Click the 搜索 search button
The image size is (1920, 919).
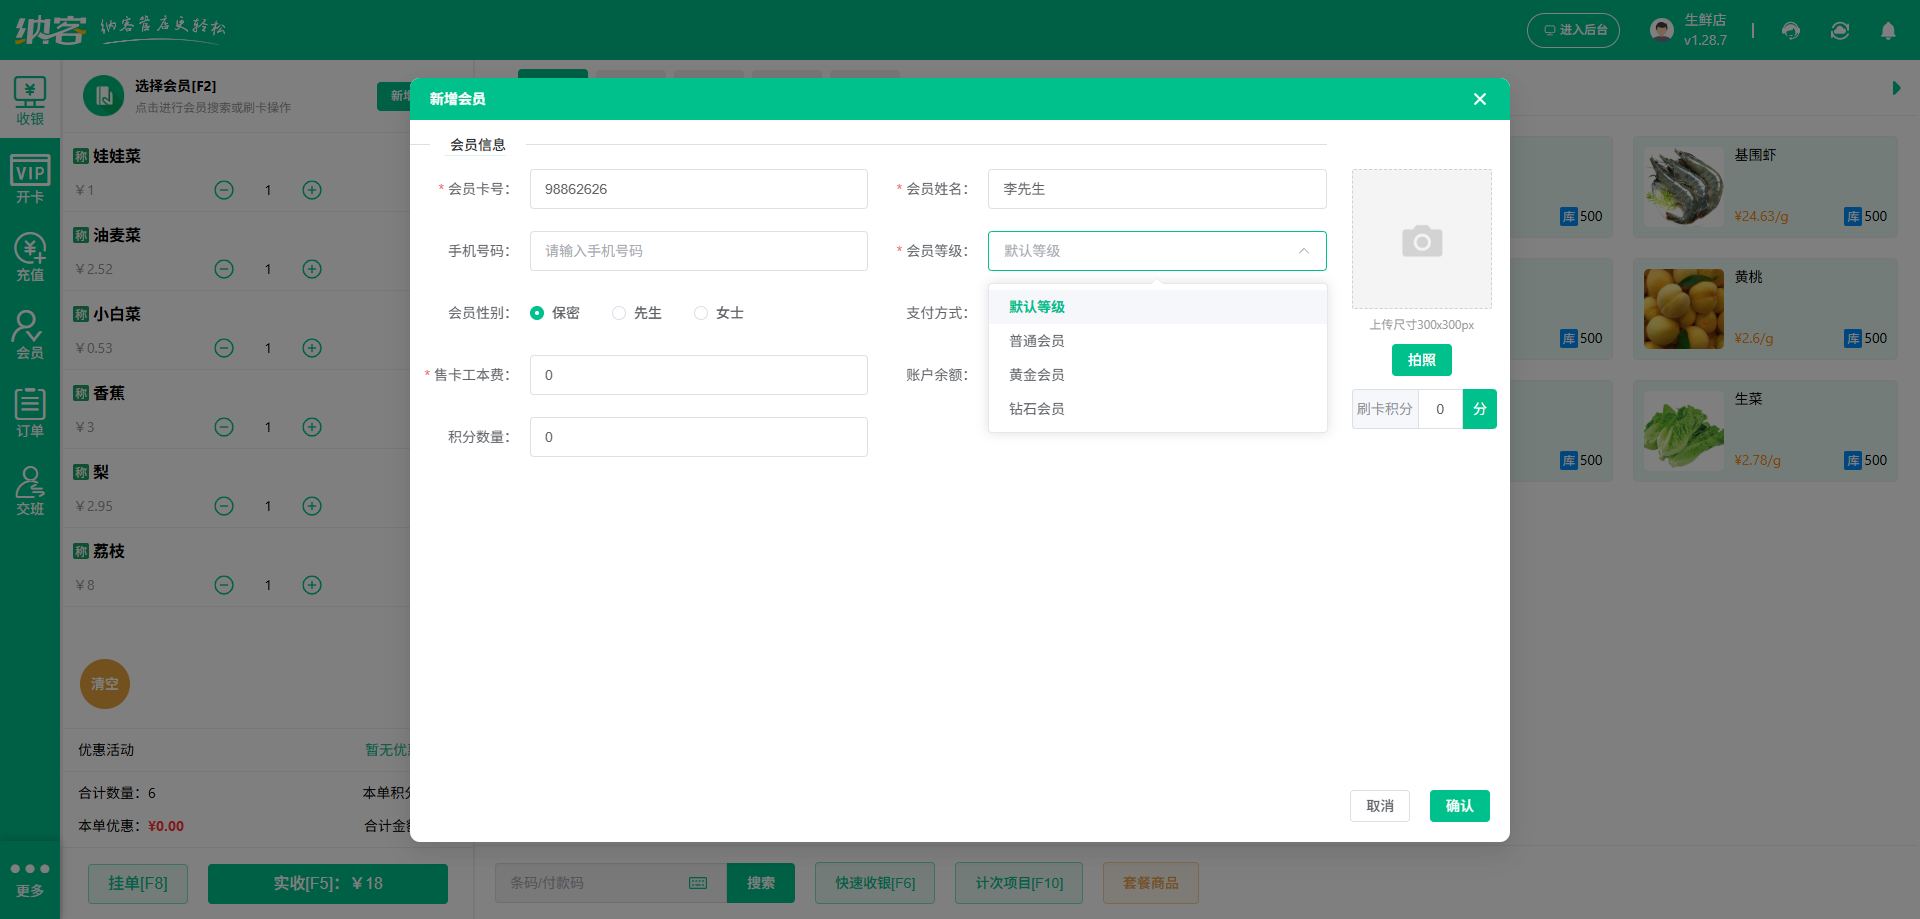[x=761, y=883]
